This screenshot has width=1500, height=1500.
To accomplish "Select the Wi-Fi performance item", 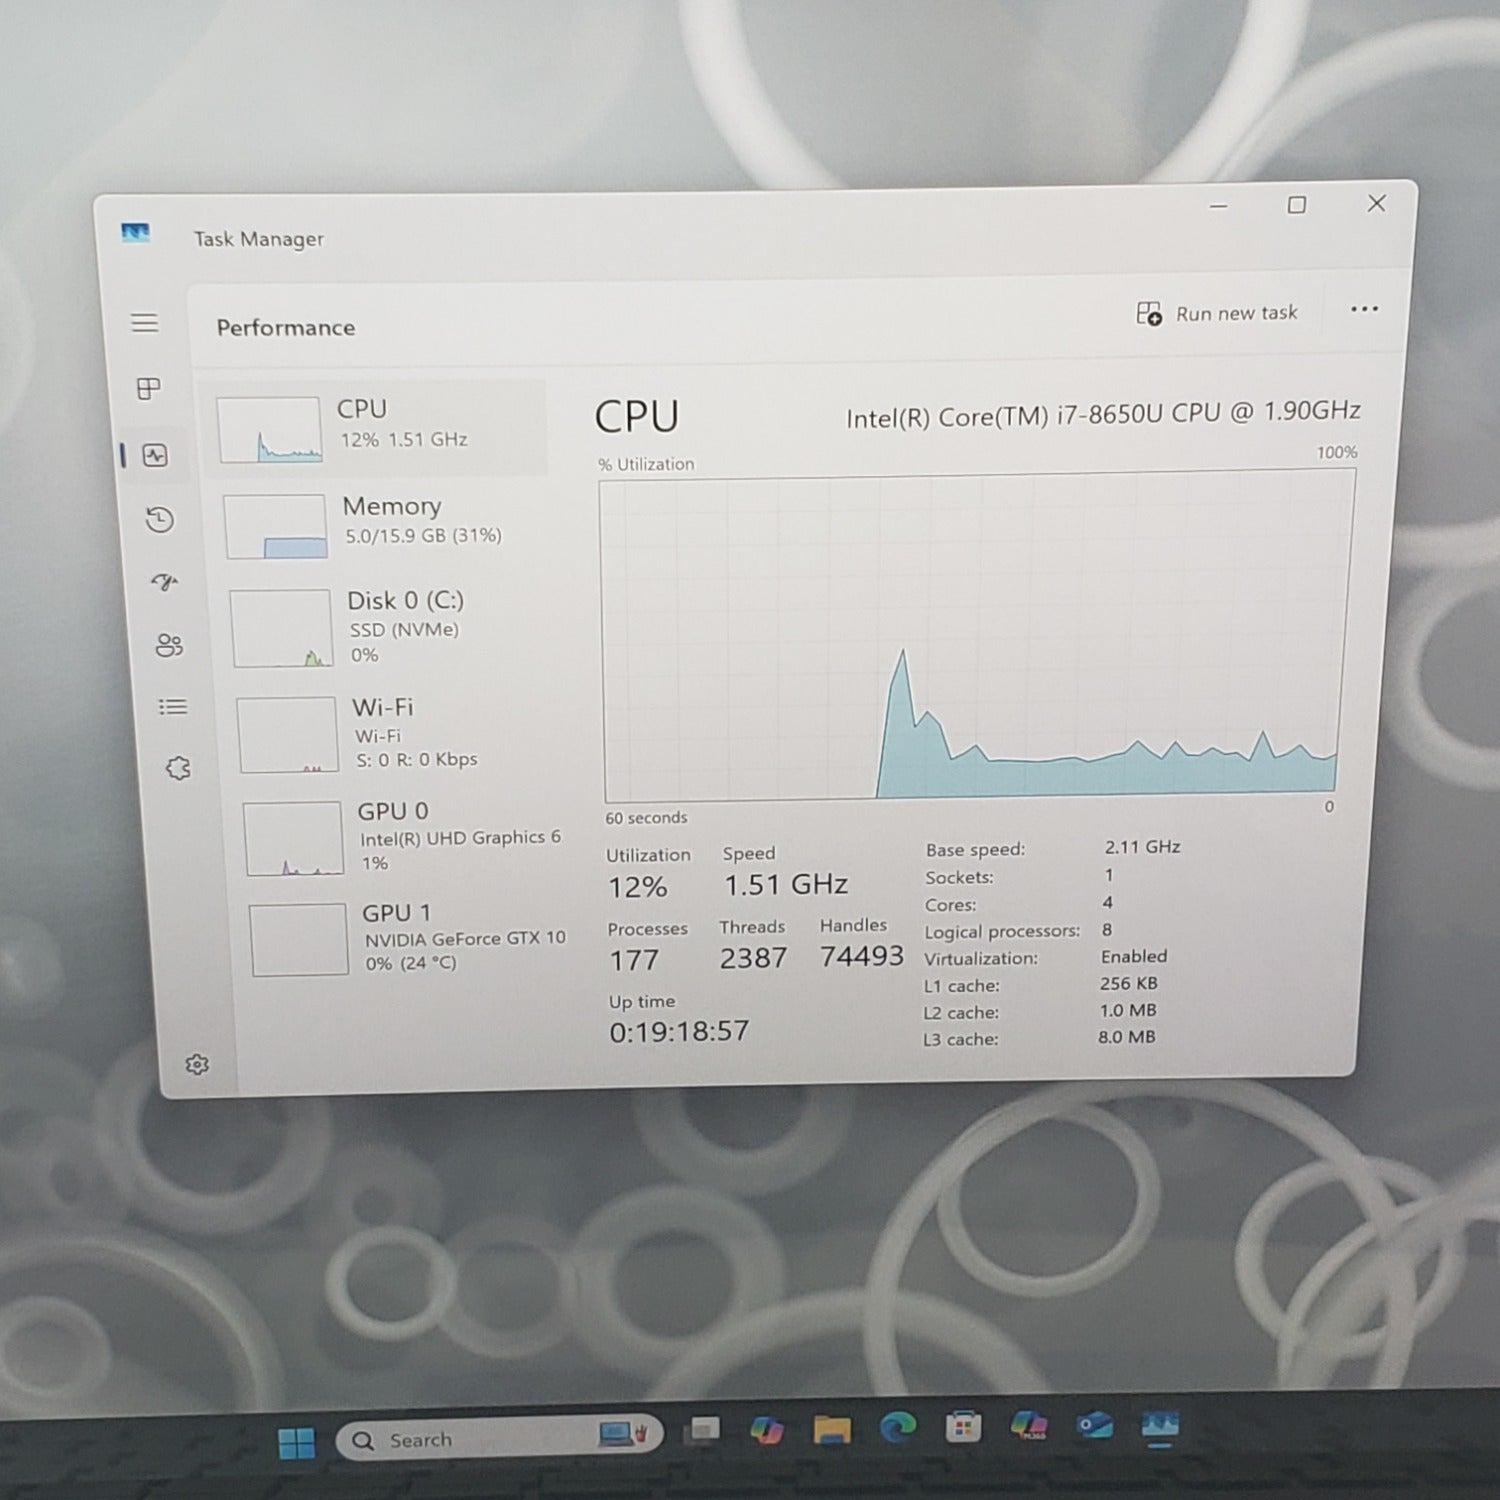I will [x=395, y=733].
